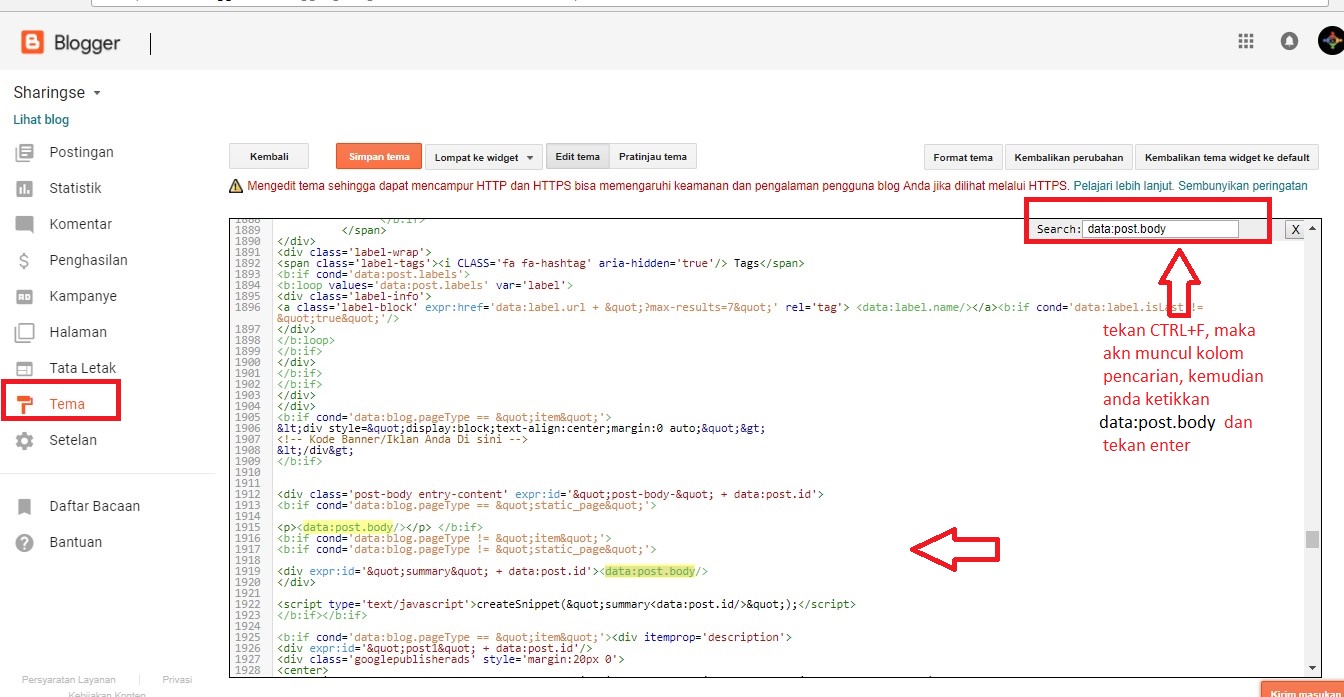Click the orange Simpan tema button
Image resolution: width=1344 pixels, height=697 pixels.
tap(379, 157)
